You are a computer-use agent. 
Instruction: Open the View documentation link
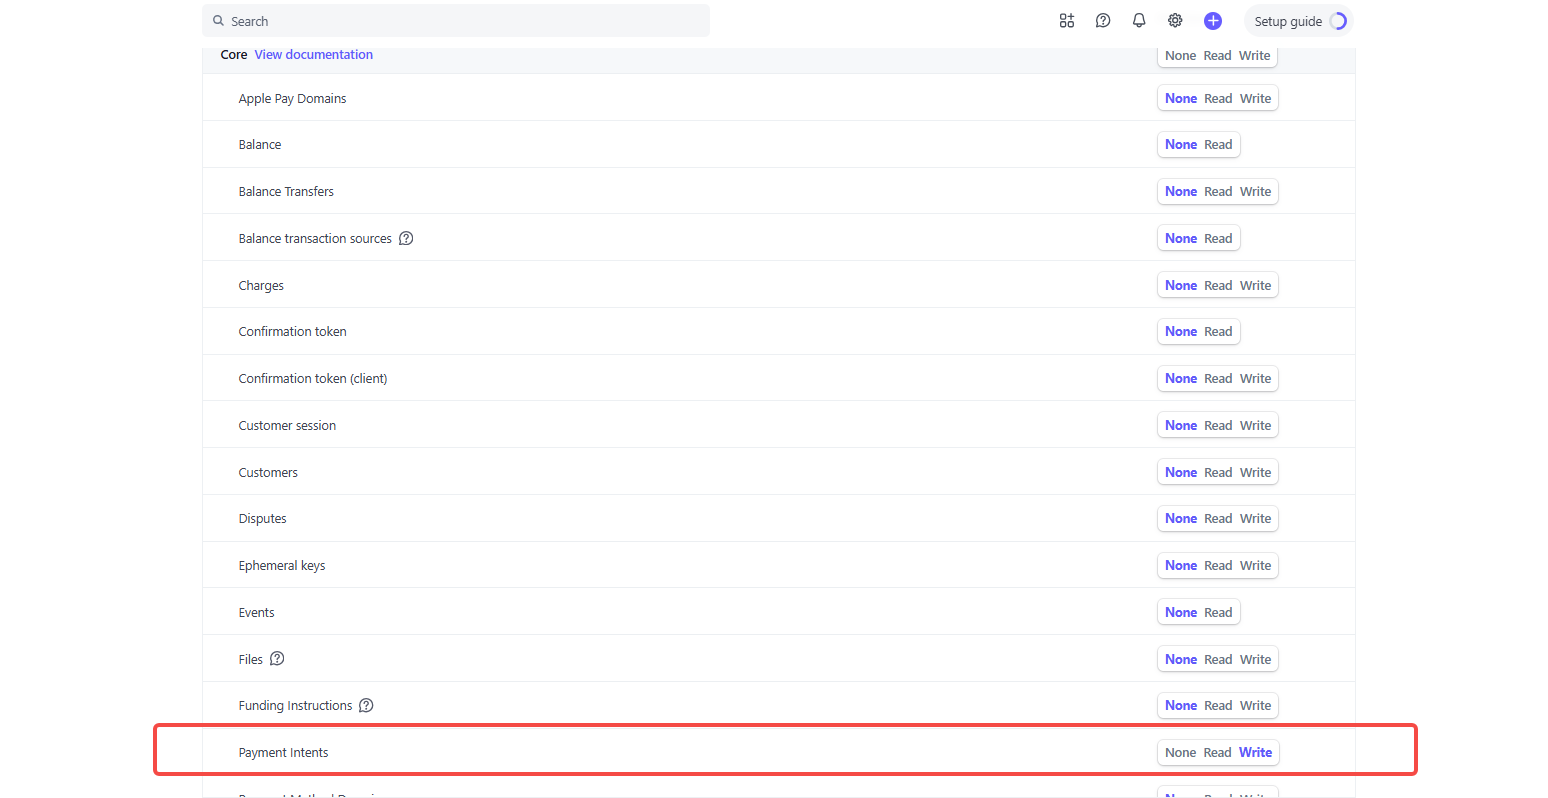click(x=313, y=55)
